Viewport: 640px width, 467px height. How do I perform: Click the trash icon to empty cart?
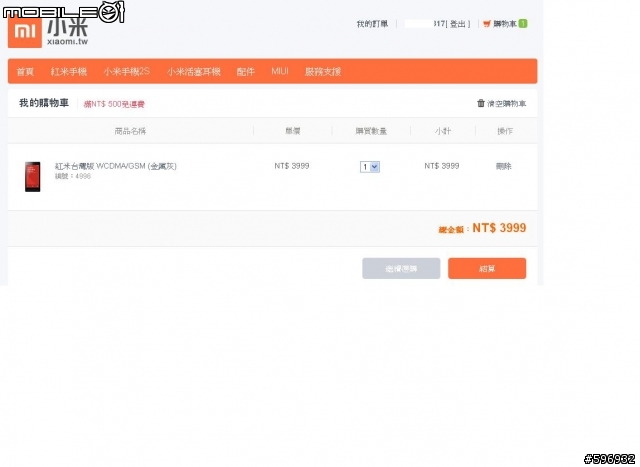pos(481,103)
